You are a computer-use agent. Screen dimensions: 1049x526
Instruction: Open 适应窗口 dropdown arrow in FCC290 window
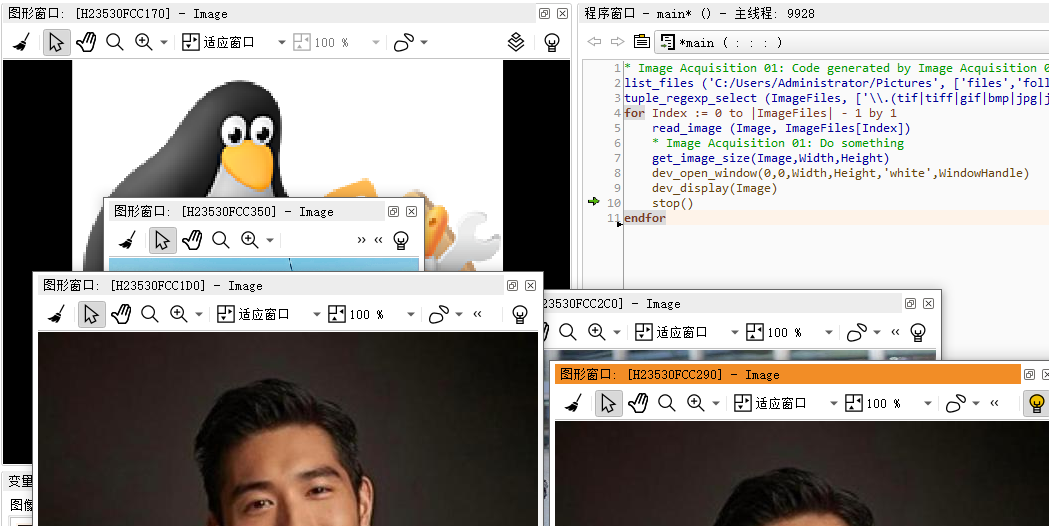coord(833,404)
